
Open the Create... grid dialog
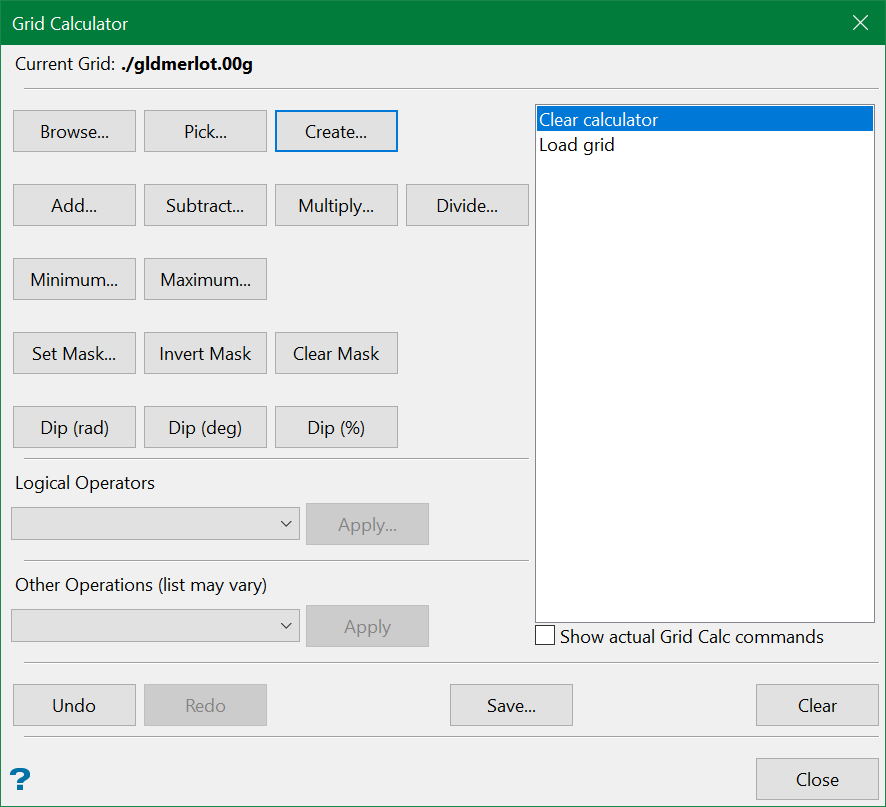coord(336,132)
